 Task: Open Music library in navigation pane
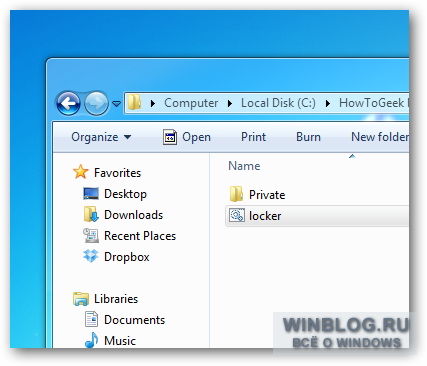[120, 341]
